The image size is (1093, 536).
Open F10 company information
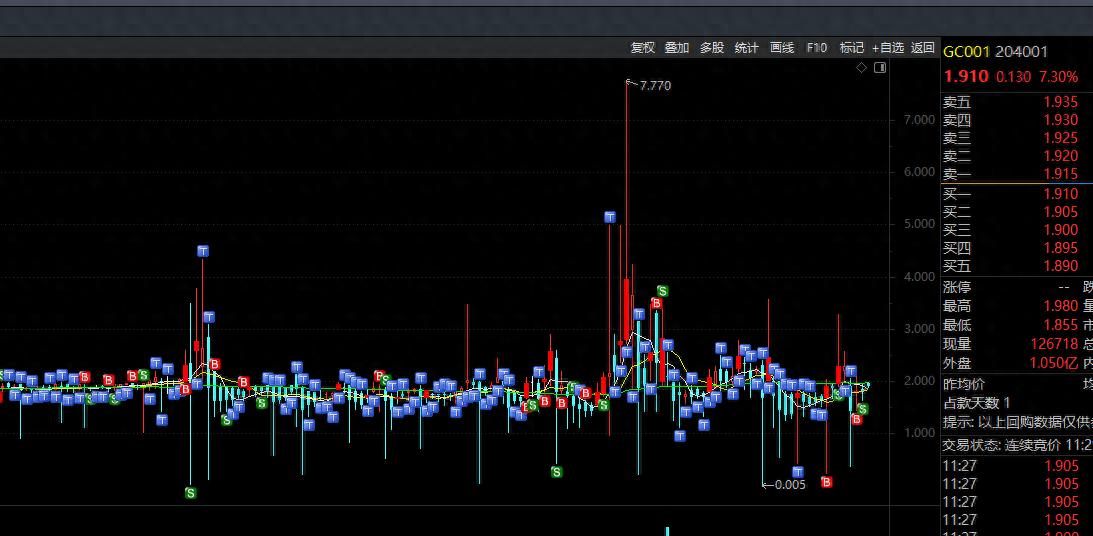click(x=817, y=47)
